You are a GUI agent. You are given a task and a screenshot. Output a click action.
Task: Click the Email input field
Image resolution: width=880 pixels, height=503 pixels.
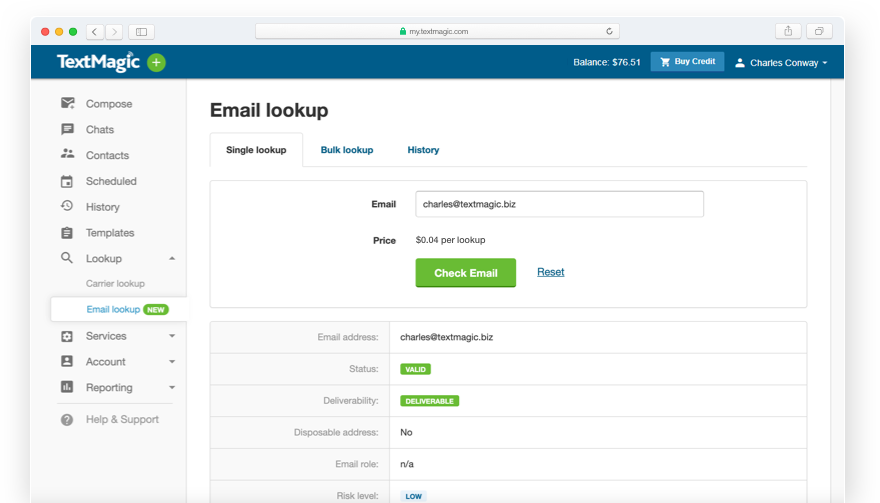[x=559, y=204]
